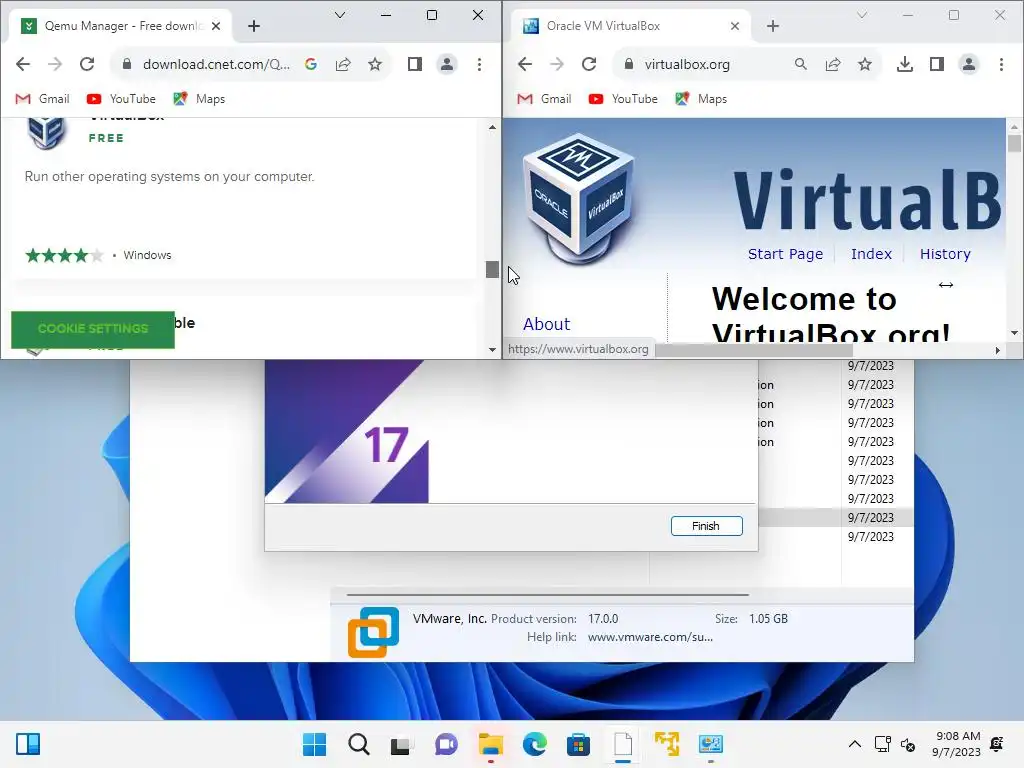Share the virtualbox.org page
This screenshot has width=1024, height=768.
point(833,64)
